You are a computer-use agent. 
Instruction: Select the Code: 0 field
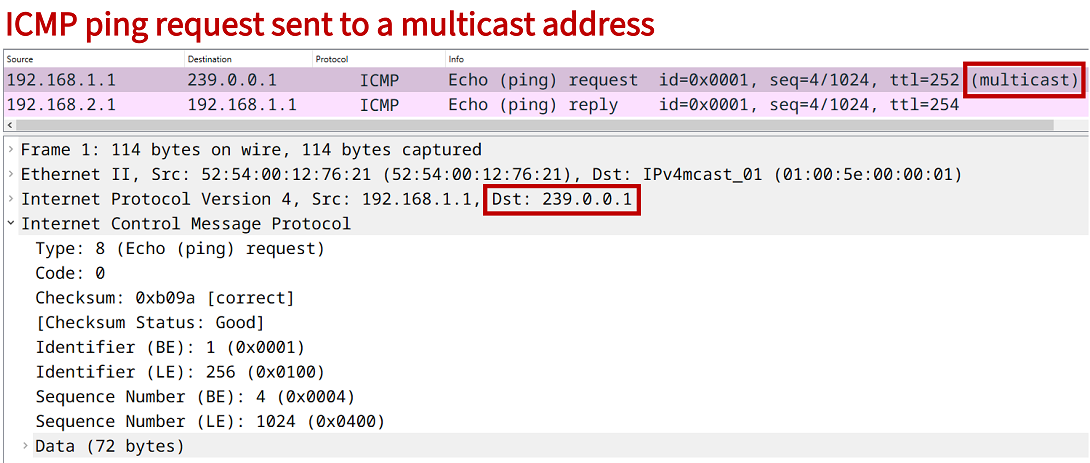(x=70, y=273)
